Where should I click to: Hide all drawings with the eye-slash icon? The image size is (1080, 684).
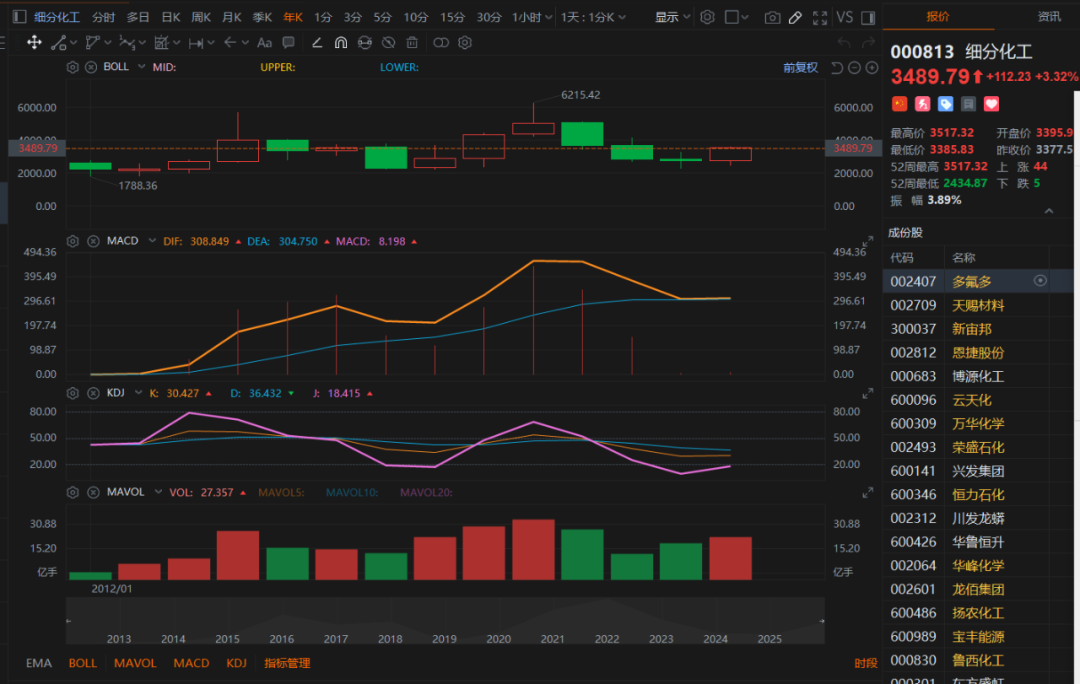(388, 43)
